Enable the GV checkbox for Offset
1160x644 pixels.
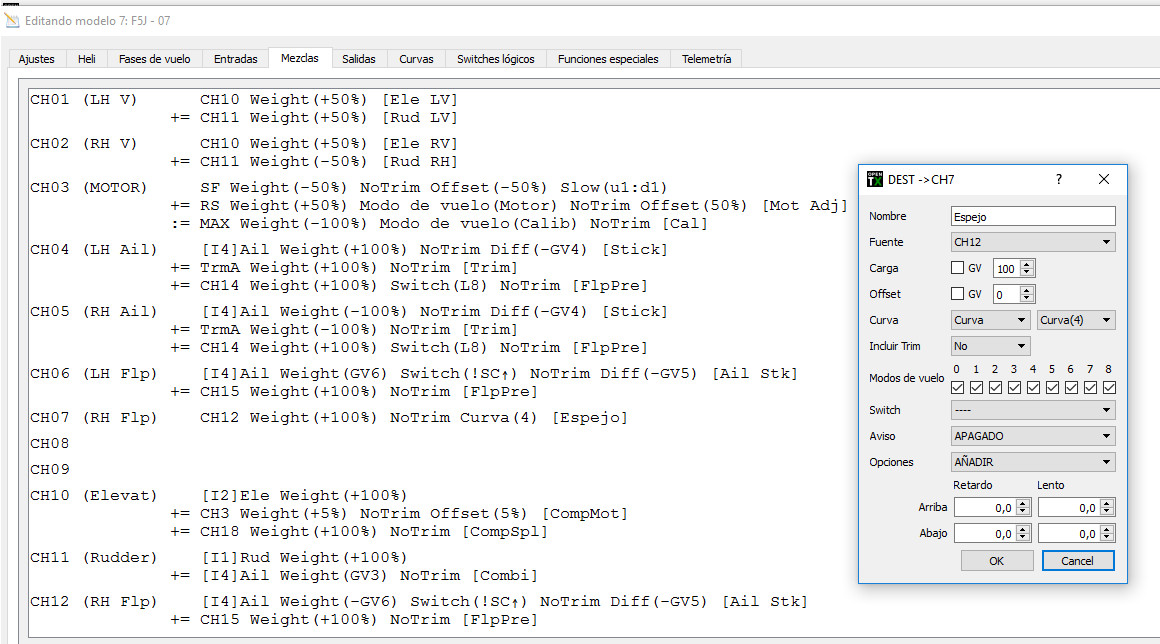[x=958, y=294]
